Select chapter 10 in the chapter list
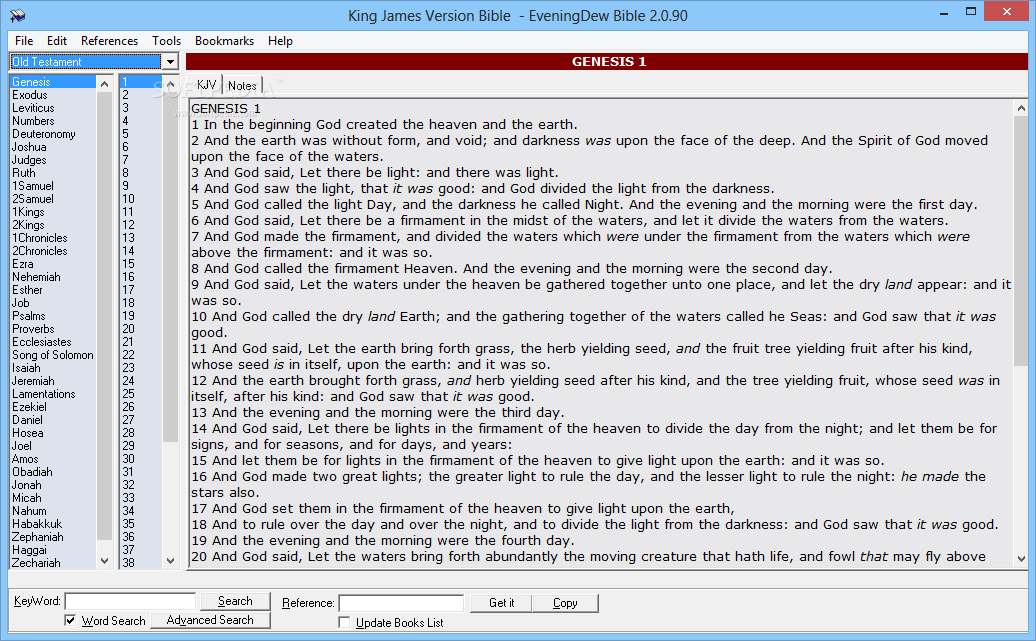Screen dimensions: 1036x641 [x=141, y=199]
